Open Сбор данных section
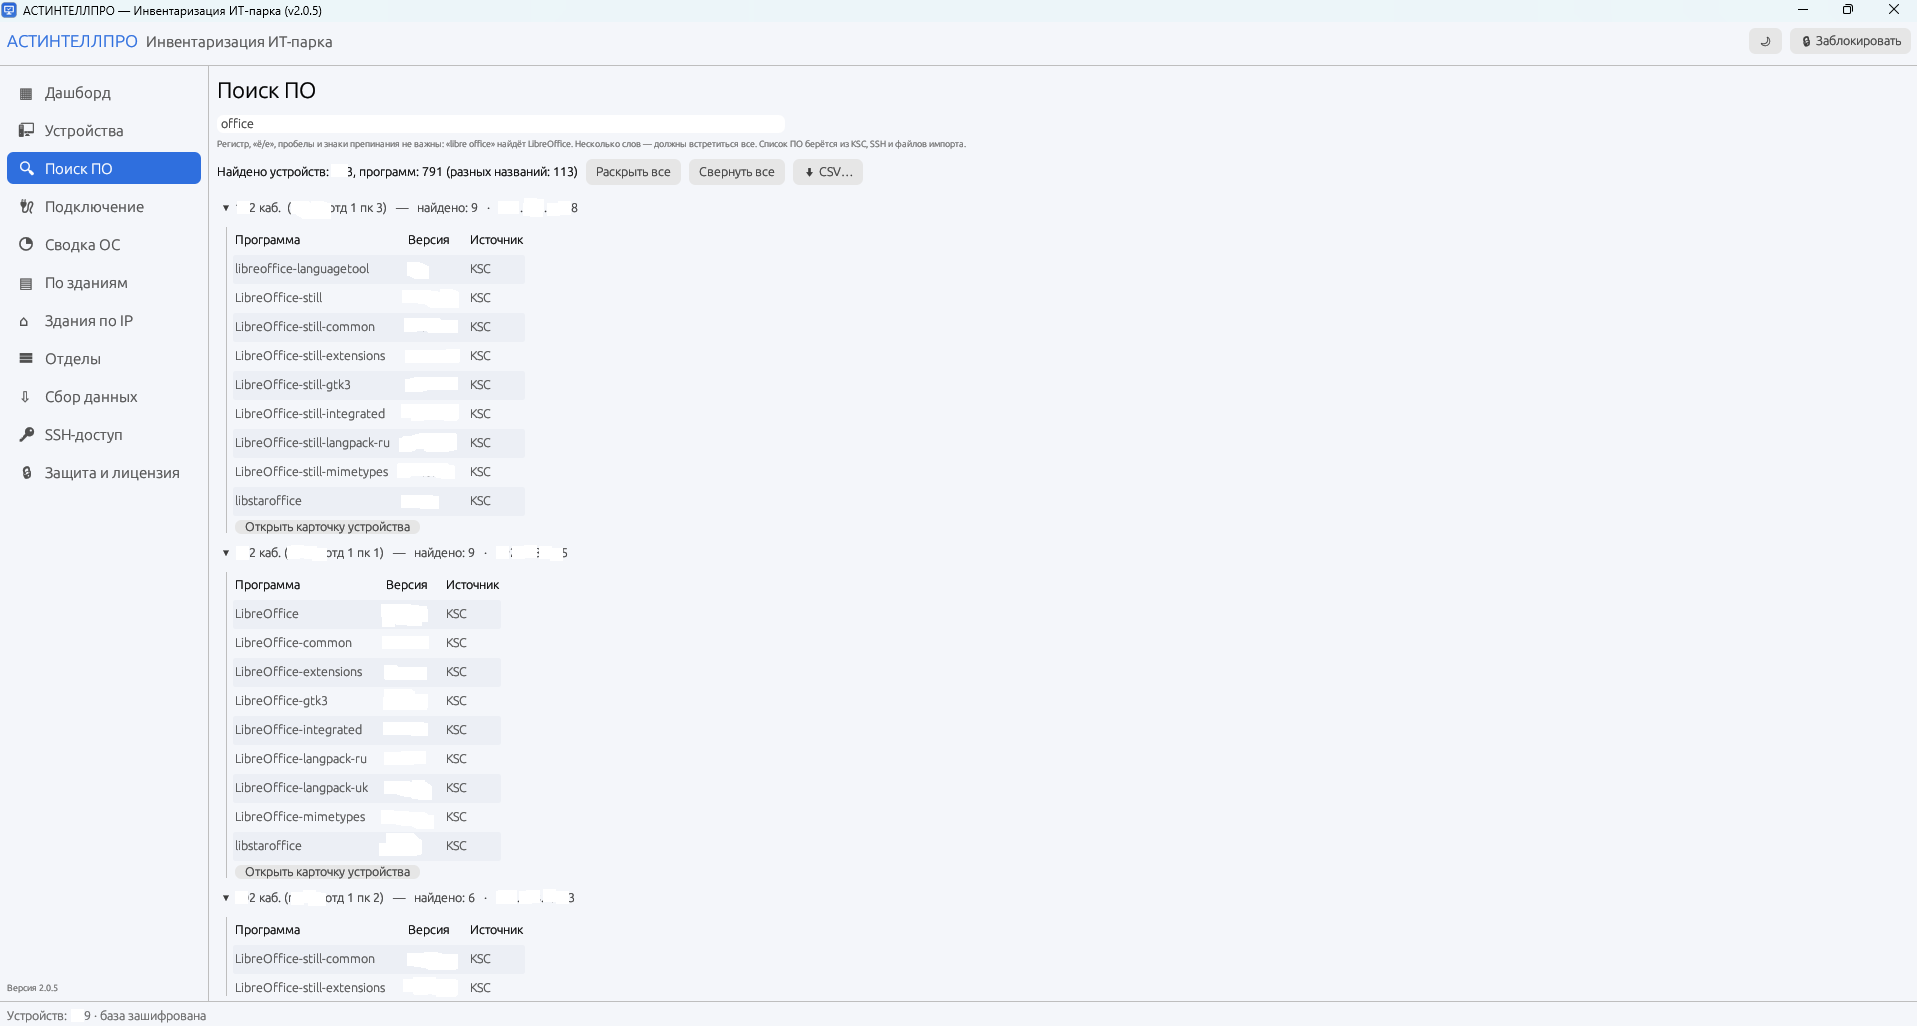Image resolution: width=1917 pixels, height=1026 pixels. 104,397
